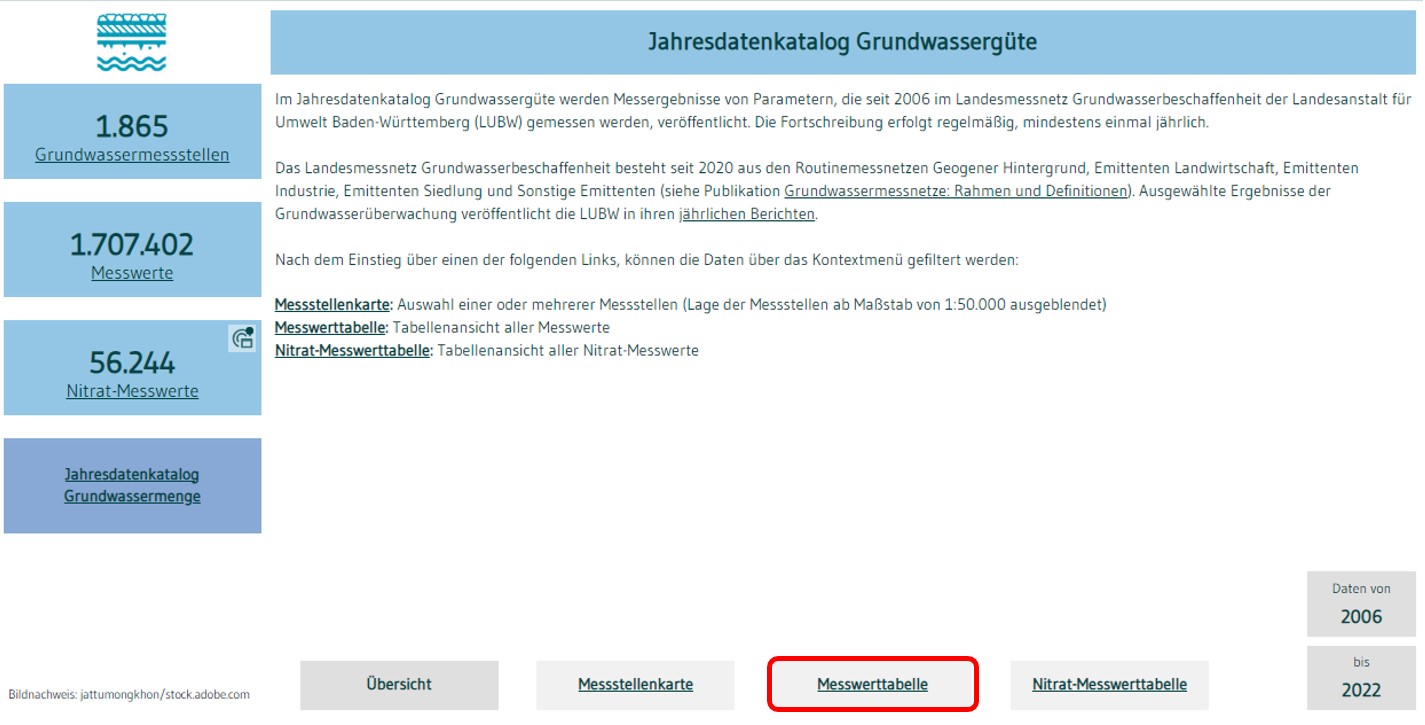Click the small icon on Nitrat-Messwerte tile
Screen dimensions: 1425x725
pyautogui.click(x=243, y=339)
